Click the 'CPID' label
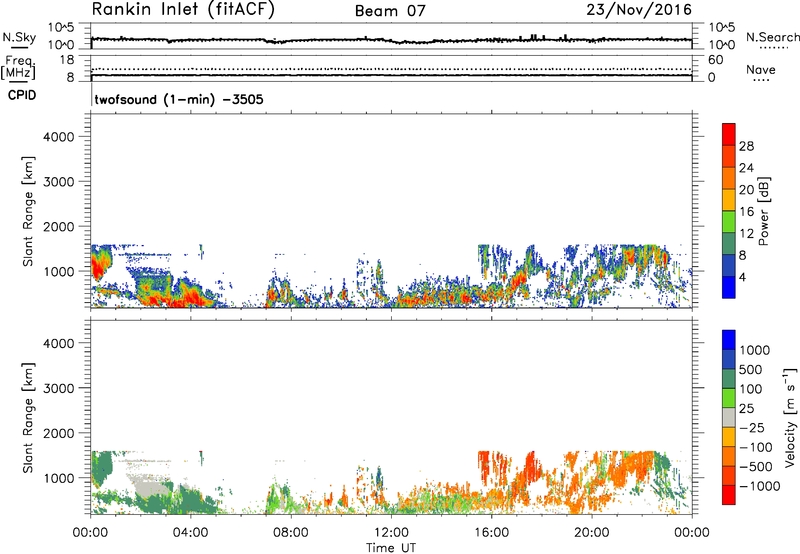This screenshot has width=800, height=554. (22, 95)
